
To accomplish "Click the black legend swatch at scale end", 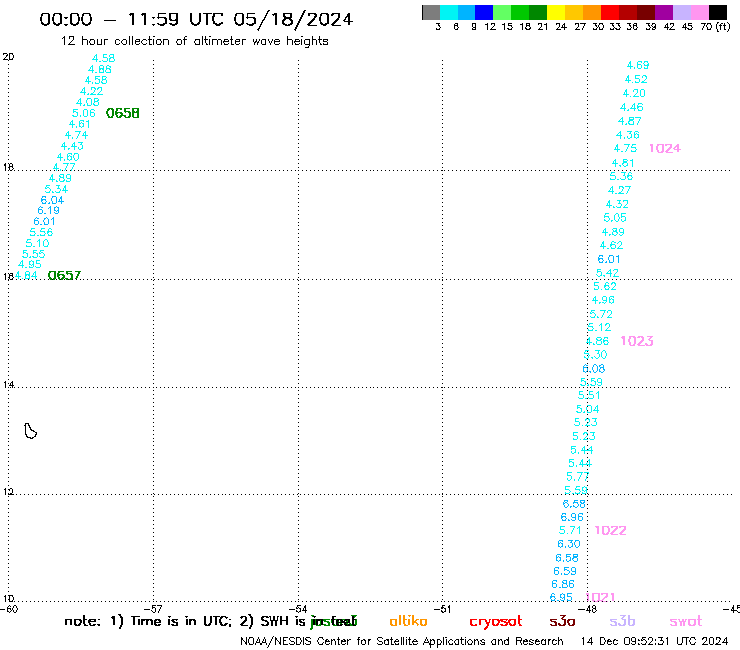I will 717,12.
